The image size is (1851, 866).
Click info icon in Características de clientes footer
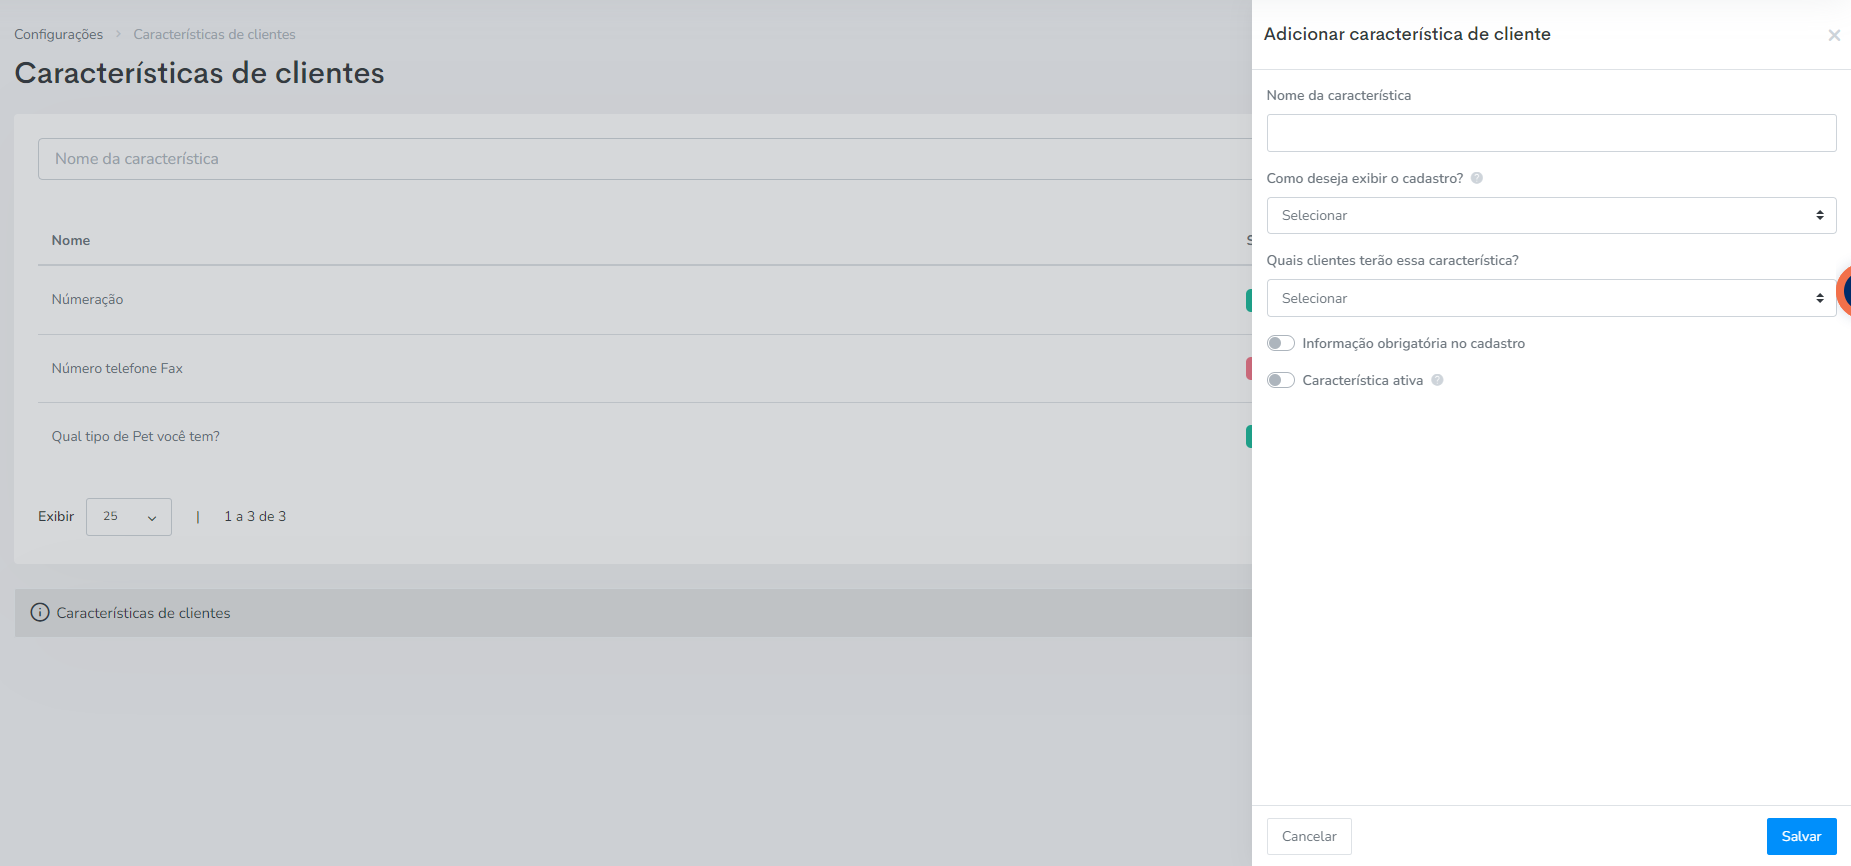[x=40, y=613]
